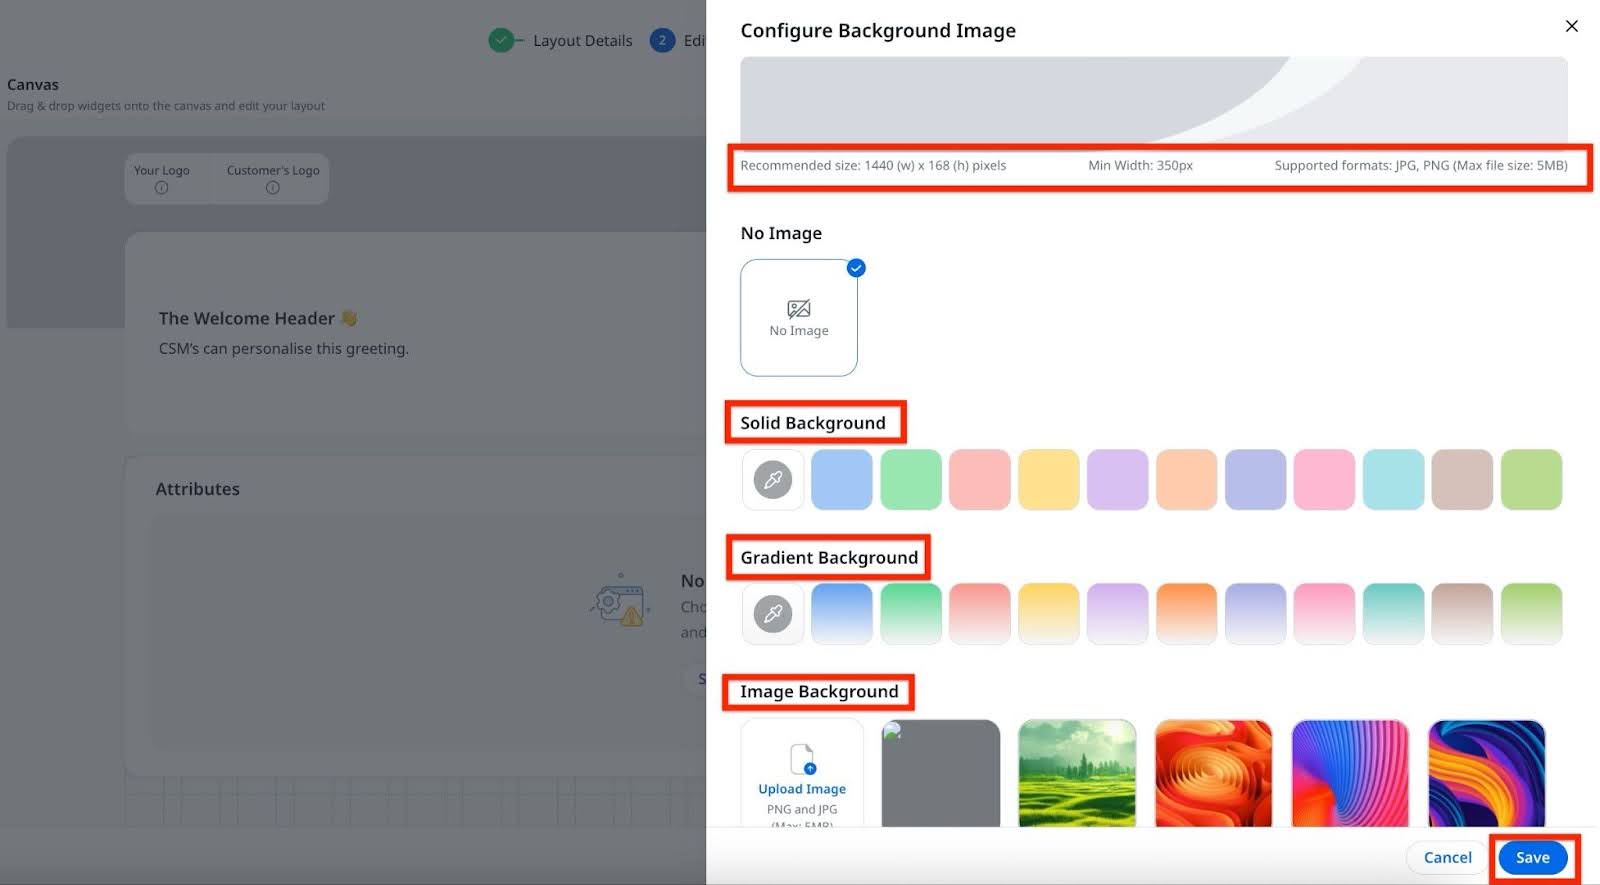Select the gray placeholder image thumbnail

coord(941,773)
